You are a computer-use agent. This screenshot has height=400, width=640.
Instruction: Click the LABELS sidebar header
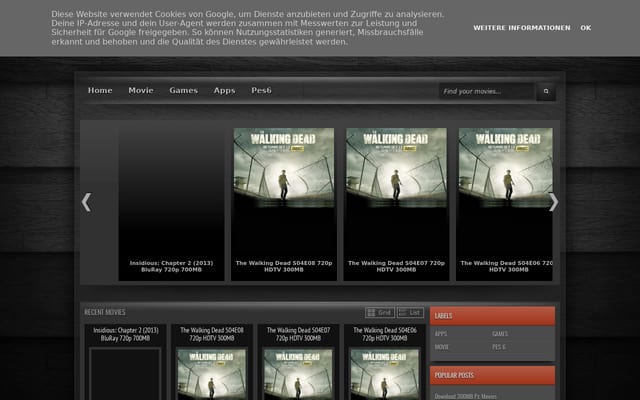tap(492, 316)
